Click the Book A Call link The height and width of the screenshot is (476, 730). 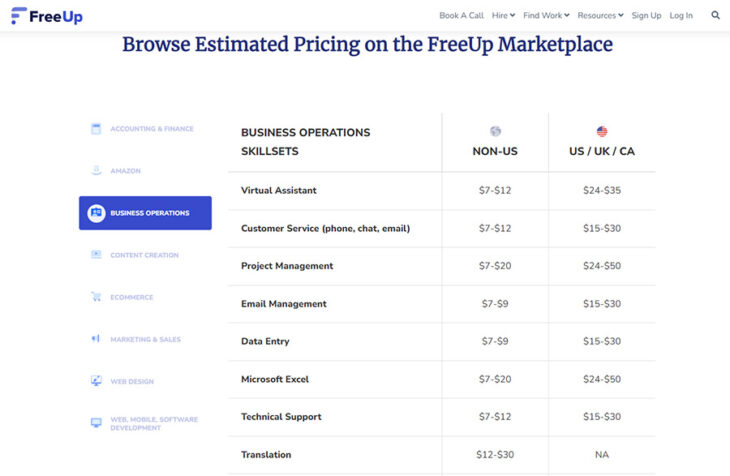461,16
